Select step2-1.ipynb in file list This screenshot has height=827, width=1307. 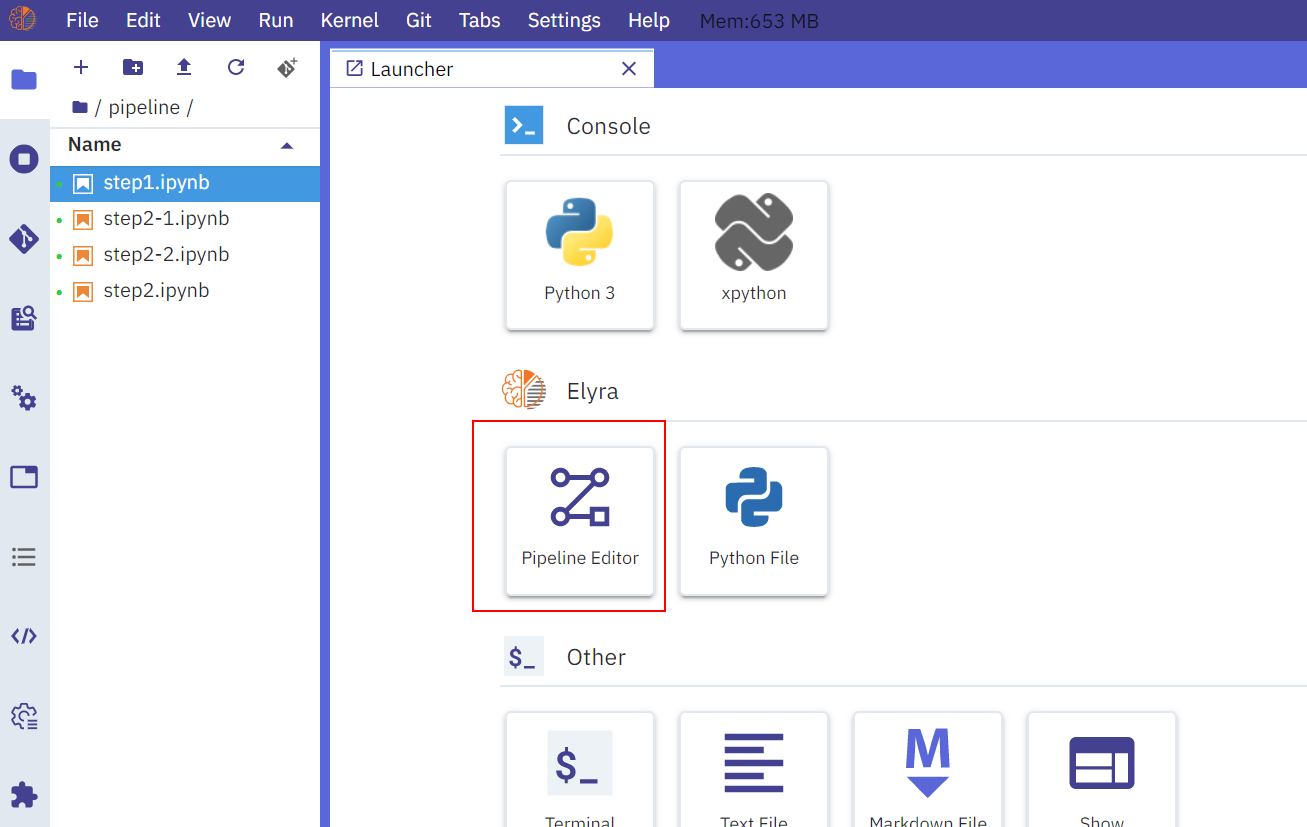coord(185,219)
